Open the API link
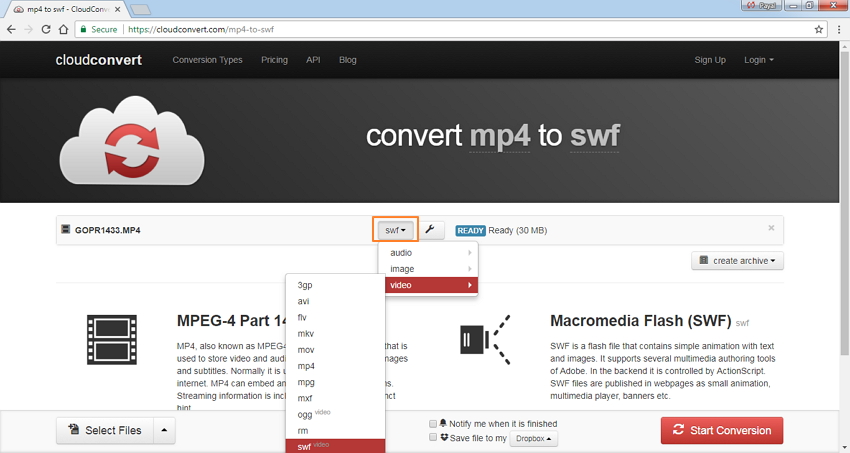850x453 pixels. click(x=313, y=60)
